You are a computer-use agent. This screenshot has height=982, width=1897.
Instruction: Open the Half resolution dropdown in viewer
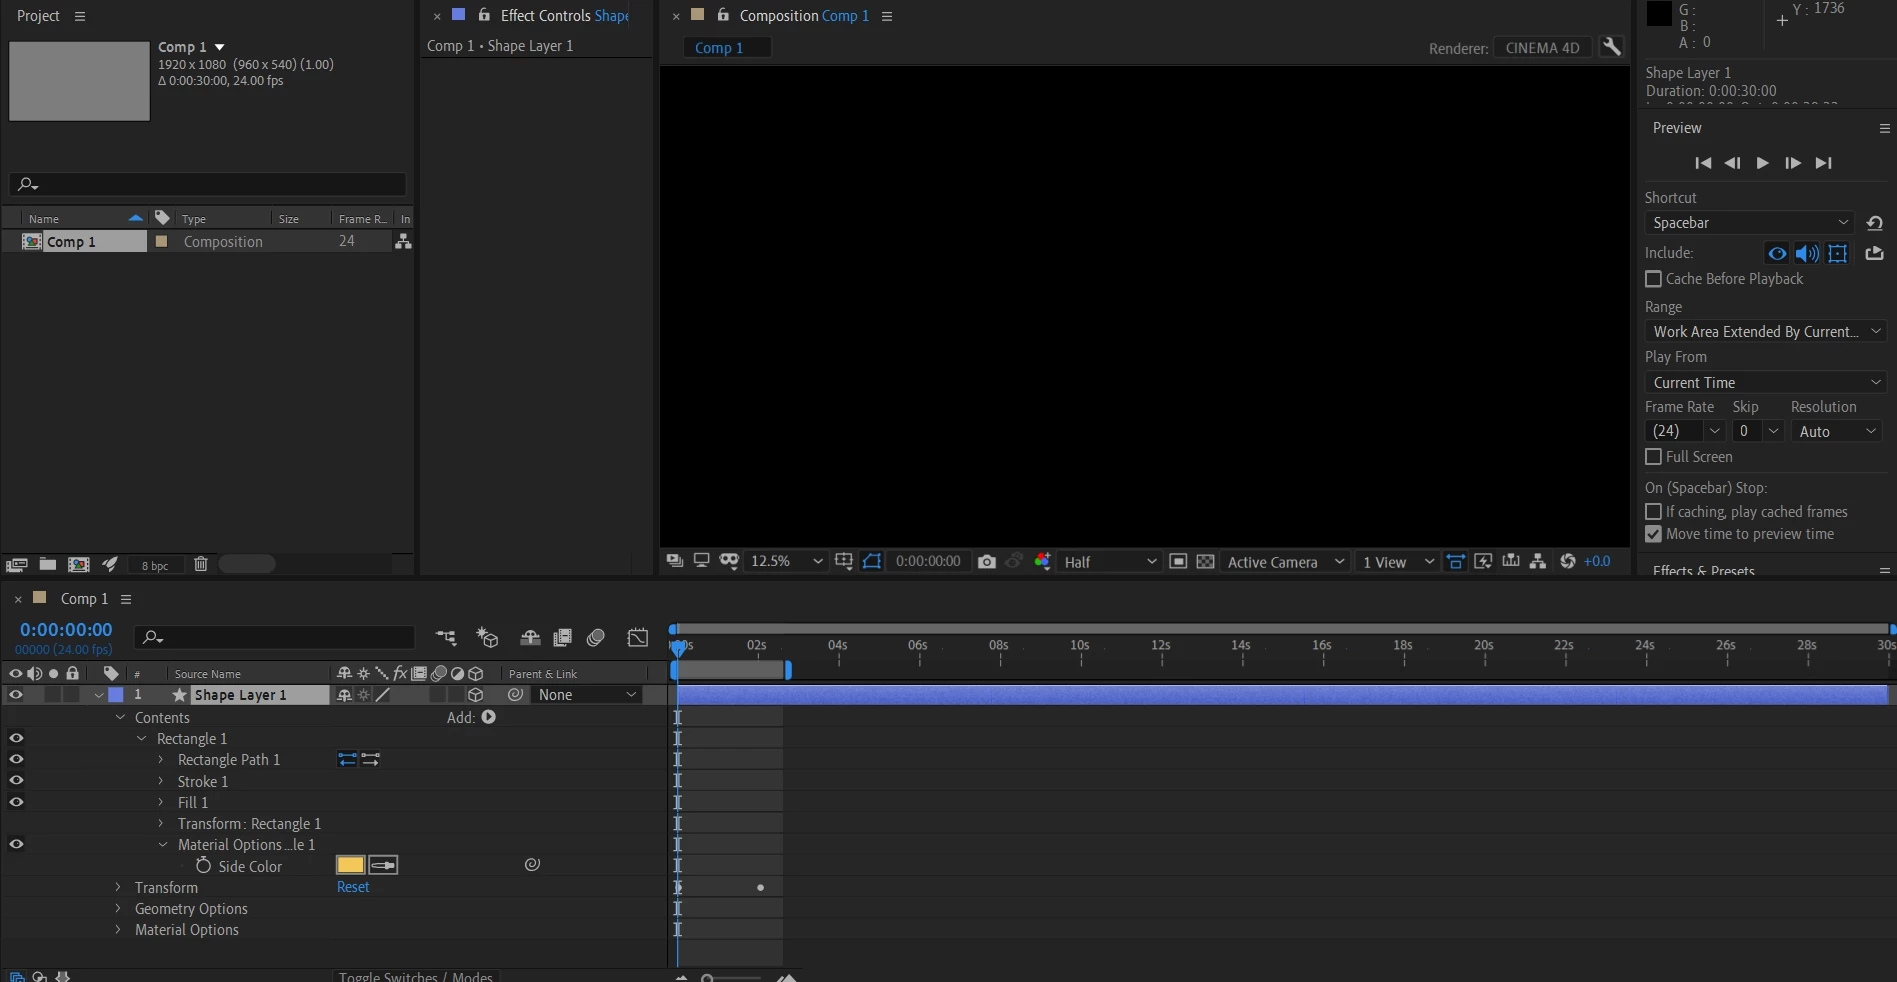pyautogui.click(x=1109, y=562)
